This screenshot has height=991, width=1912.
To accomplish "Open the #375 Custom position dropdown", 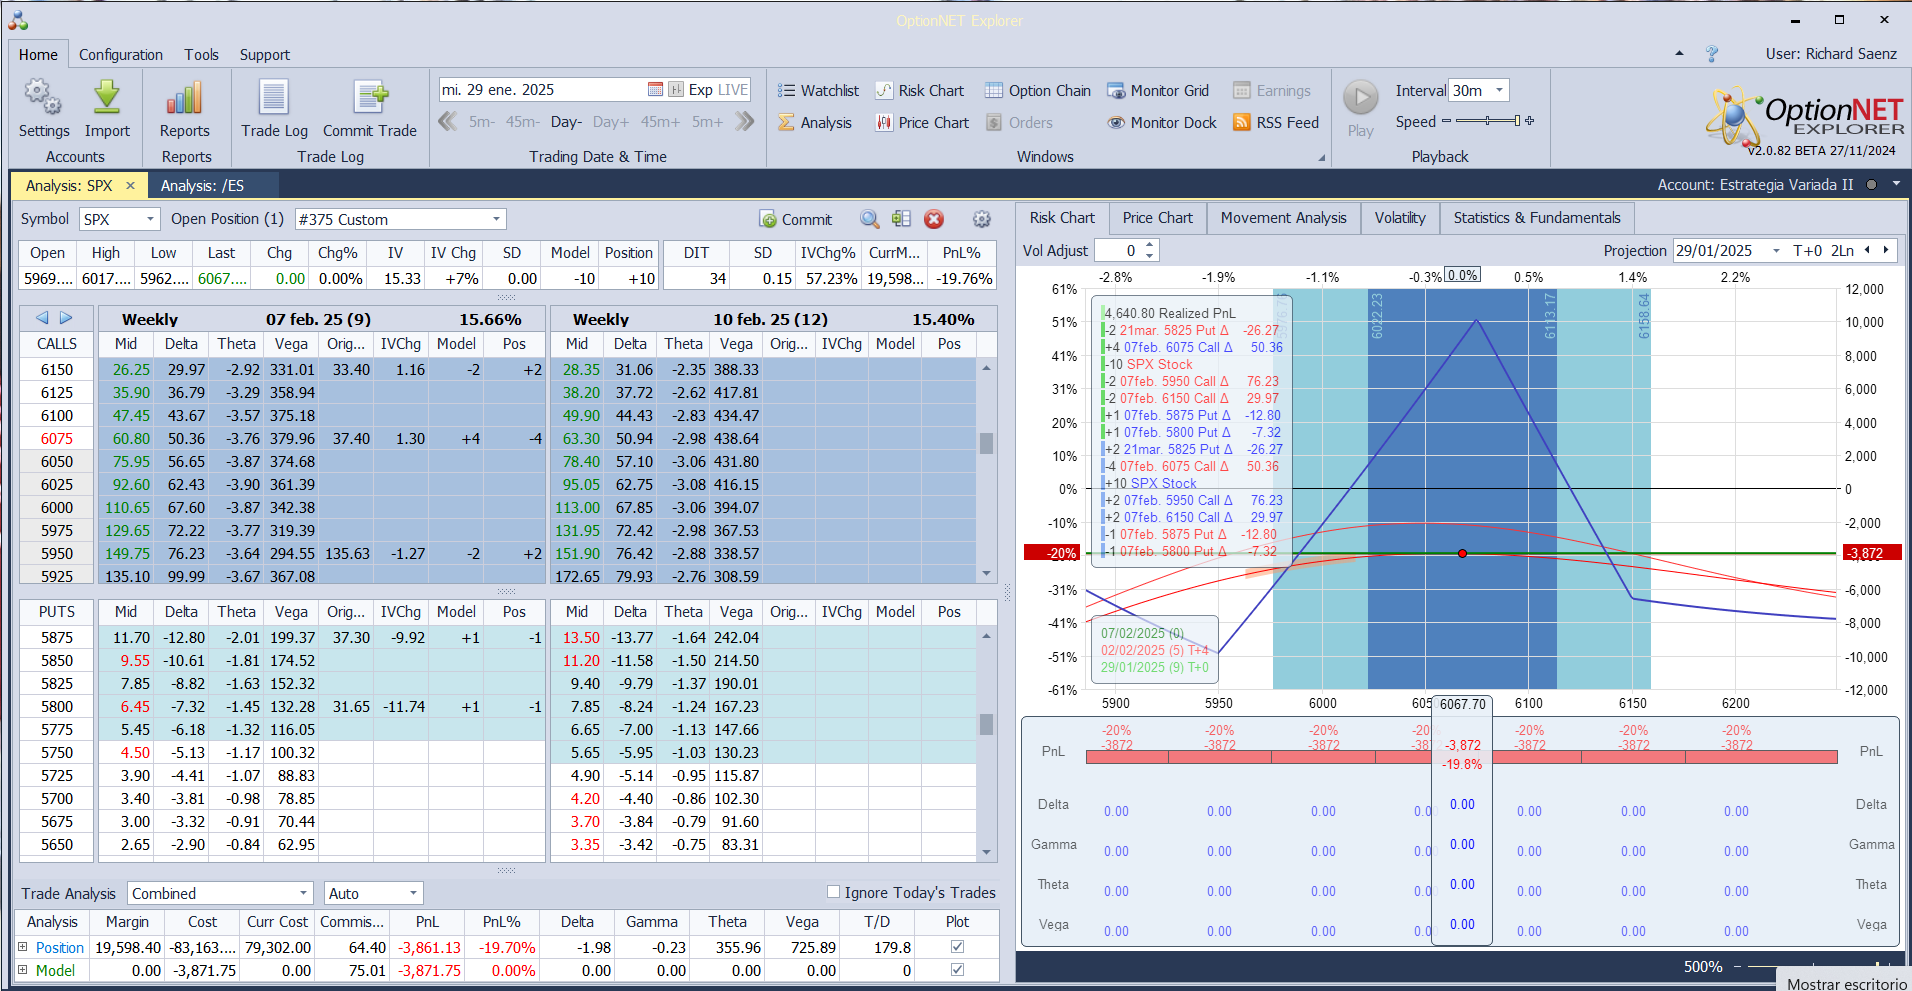I will [496, 219].
